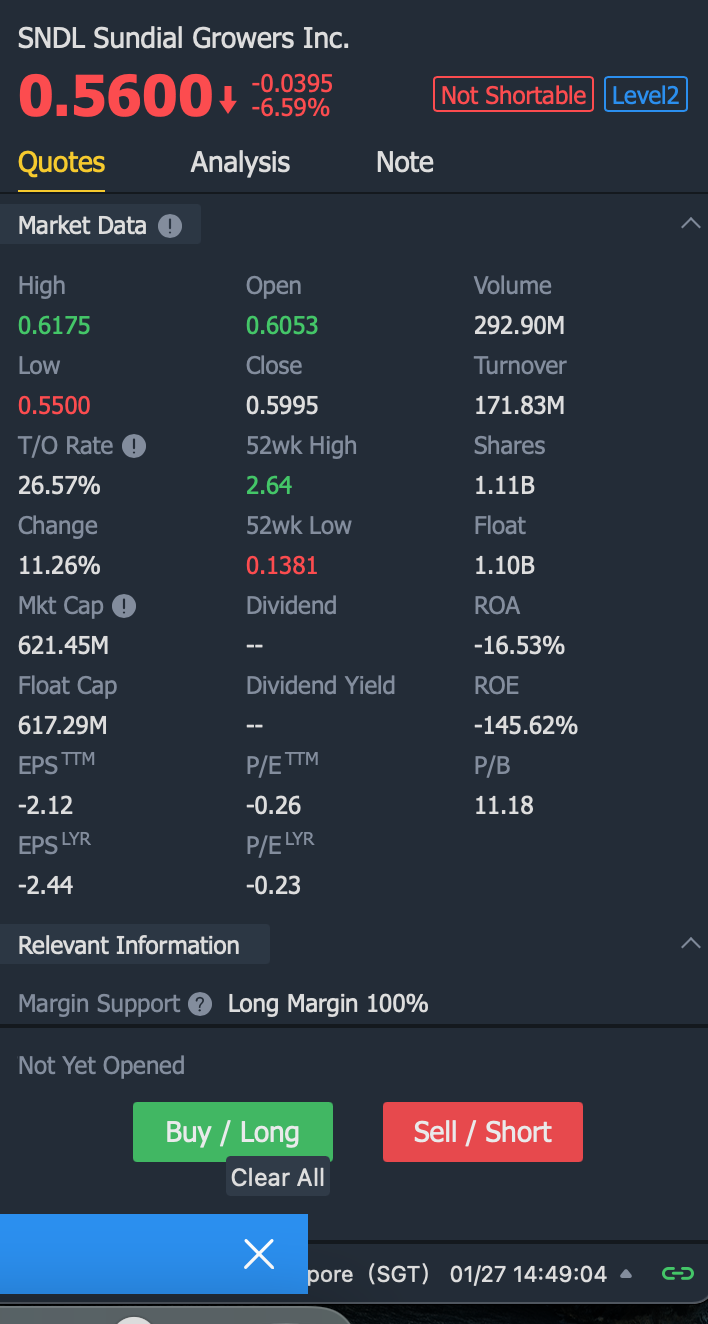Switch to the Note tab
The width and height of the screenshot is (708, 1324).
tap(405, 162)
